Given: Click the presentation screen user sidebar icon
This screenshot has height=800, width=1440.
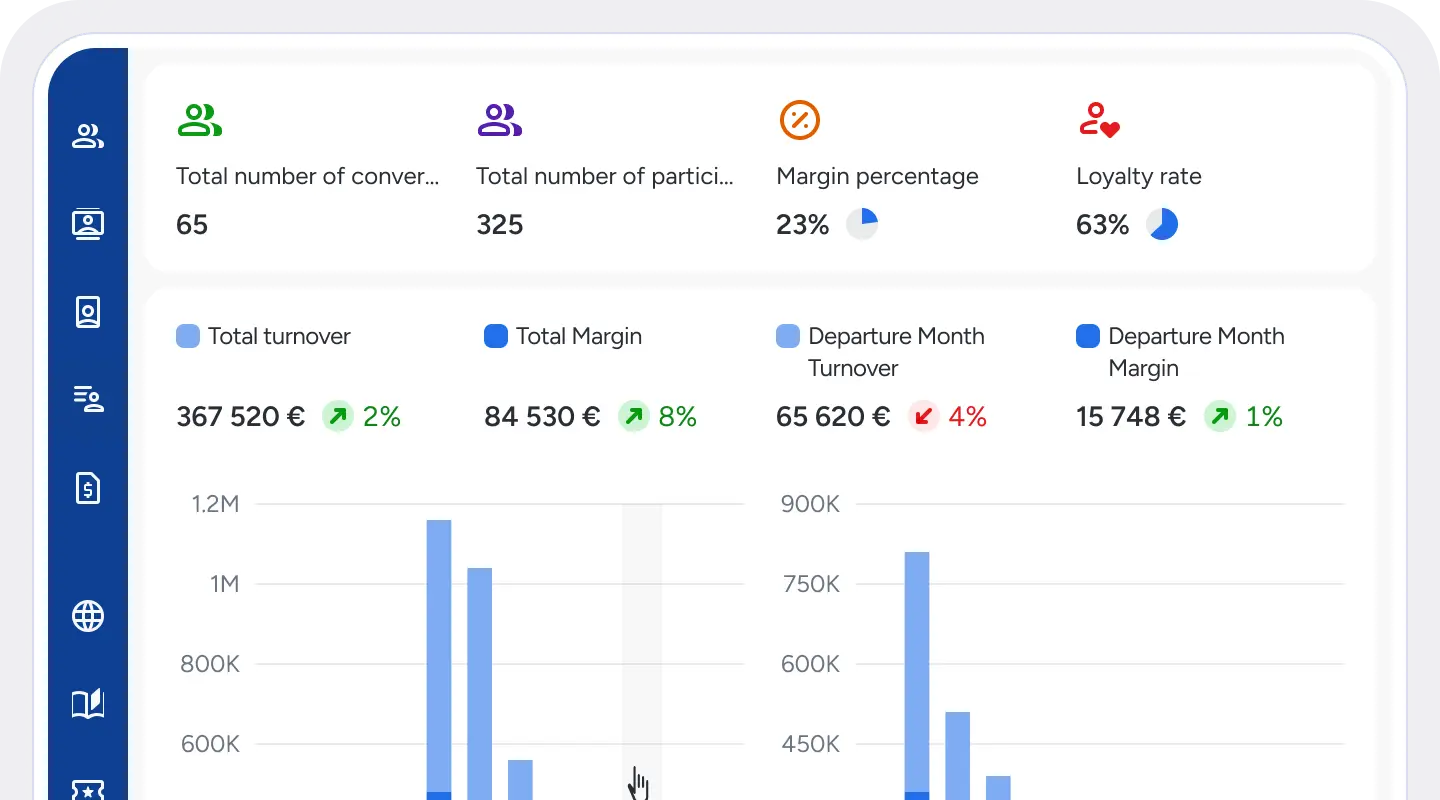Looking at the screenshot, I should pyautogui.click(x=88, y=224).
